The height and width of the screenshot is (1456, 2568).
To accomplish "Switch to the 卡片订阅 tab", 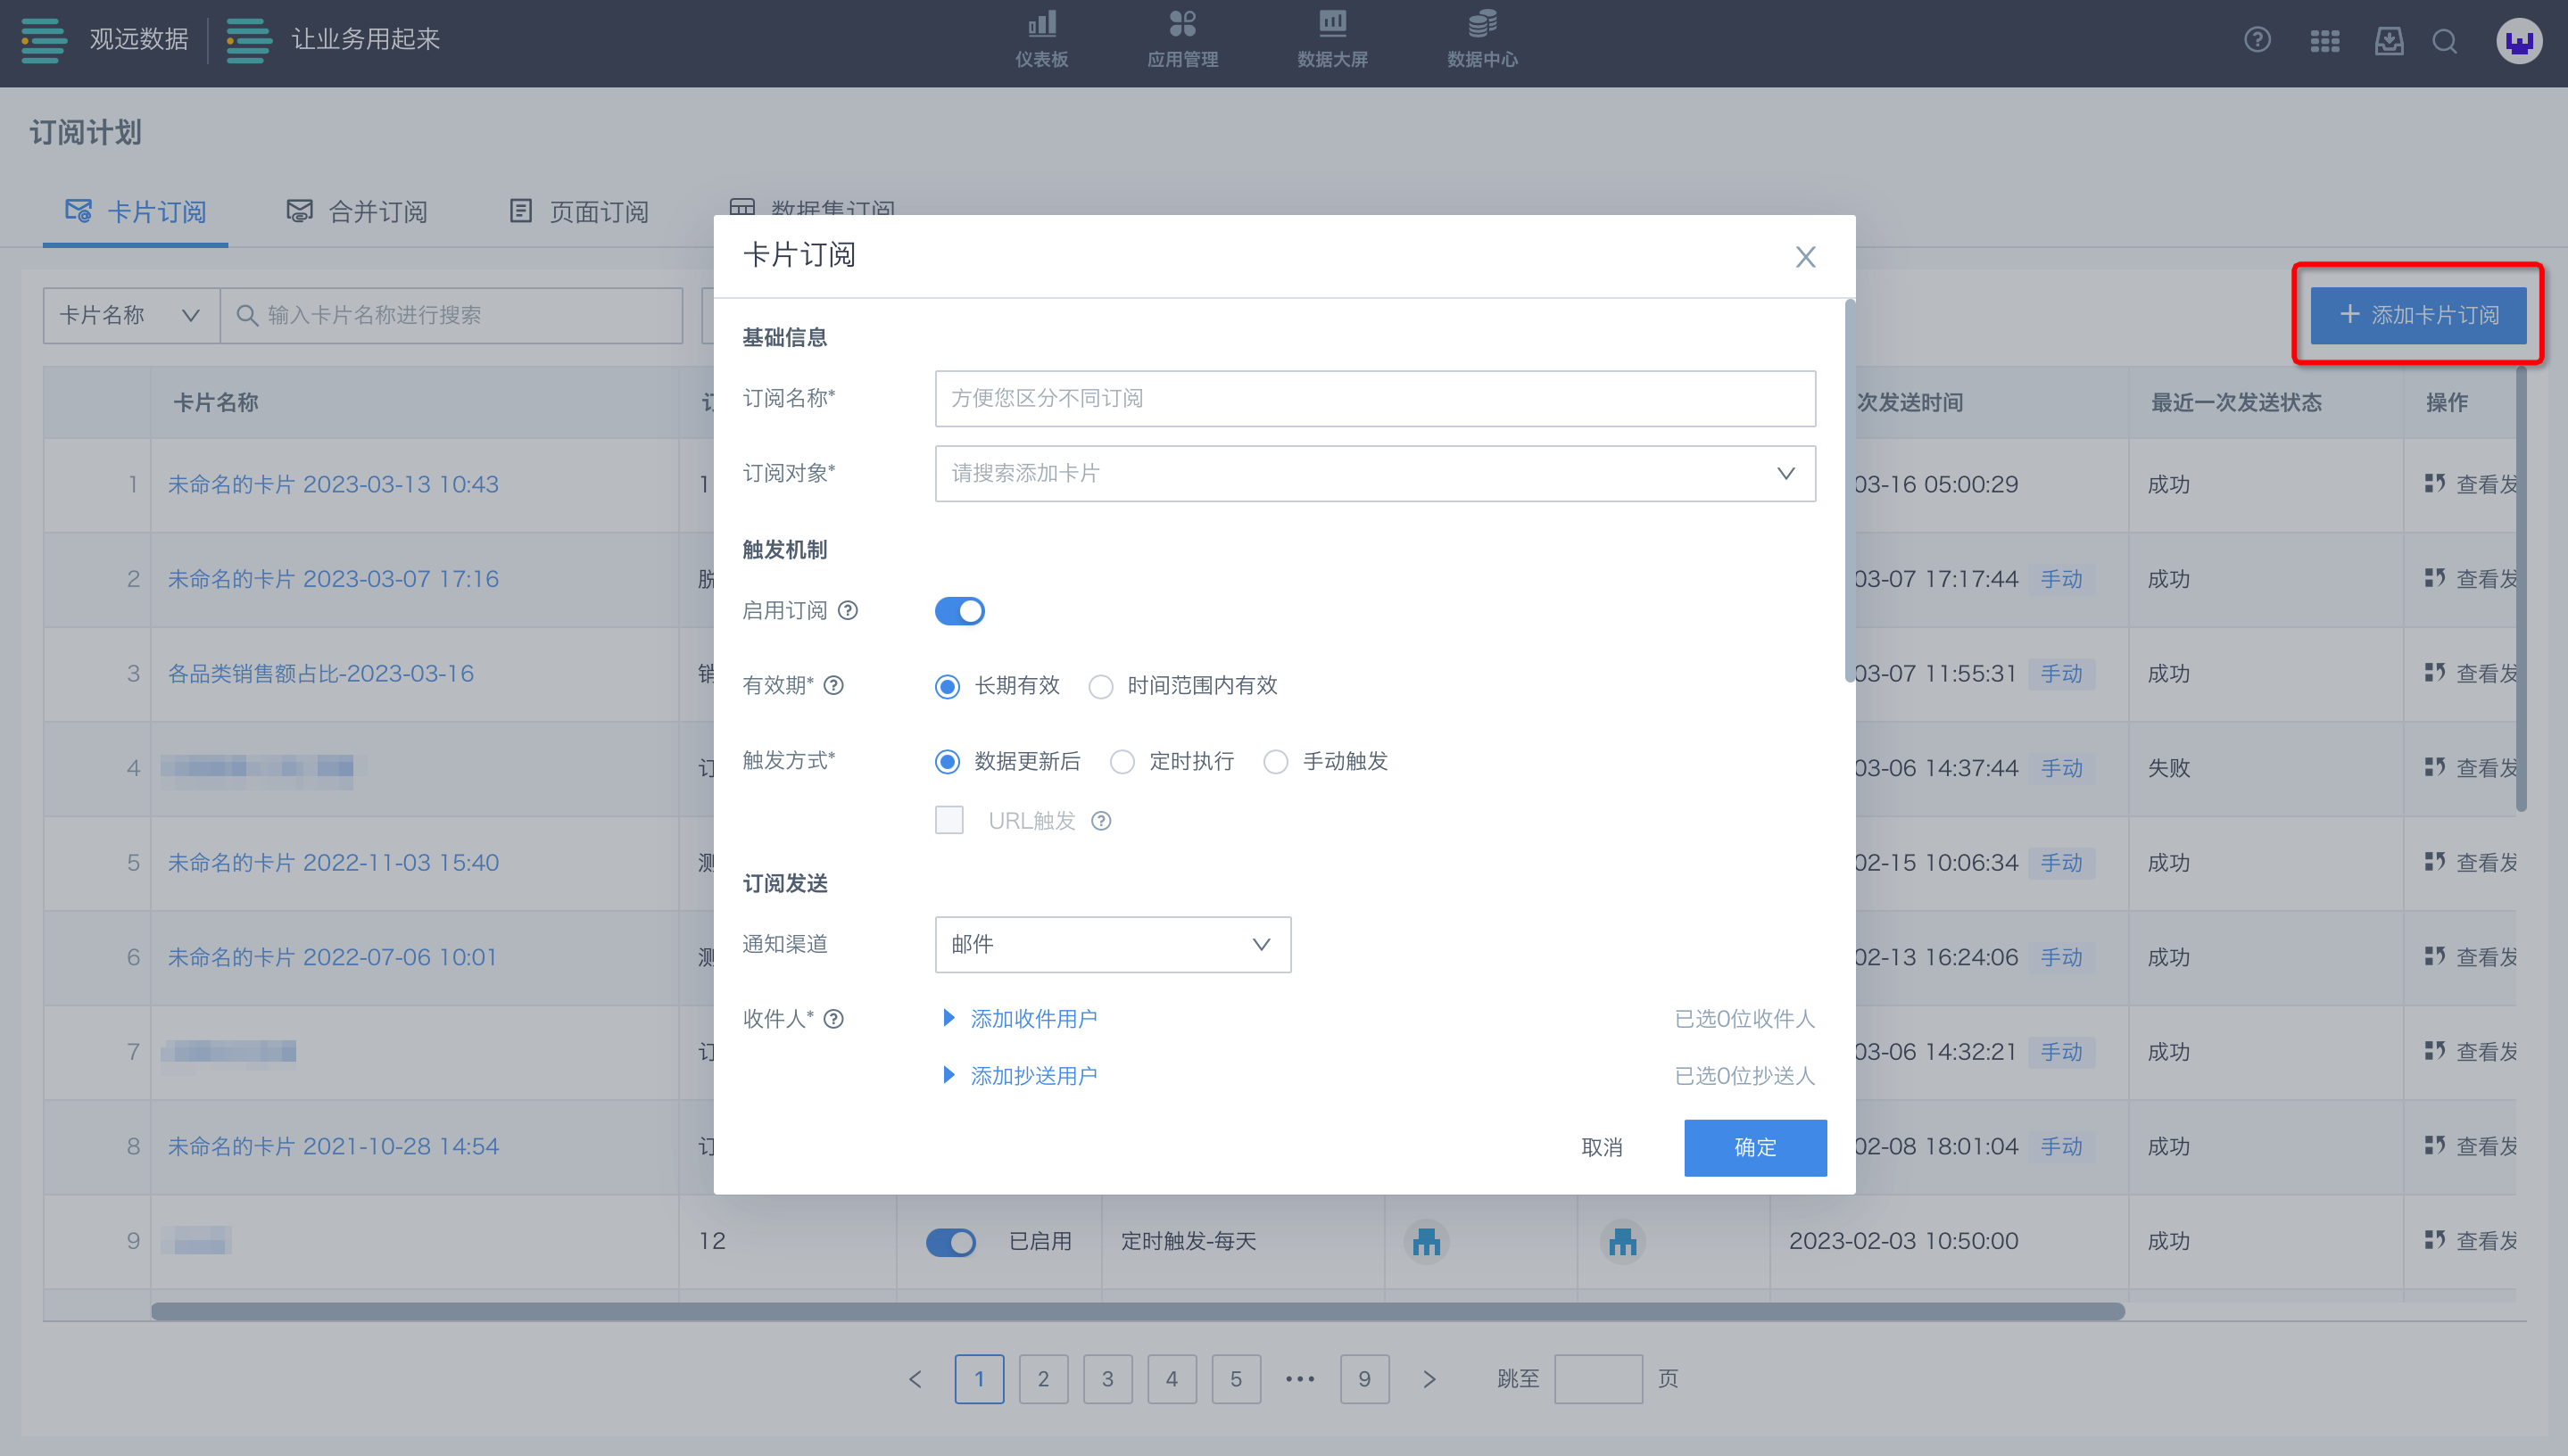I will click(135, 211).
